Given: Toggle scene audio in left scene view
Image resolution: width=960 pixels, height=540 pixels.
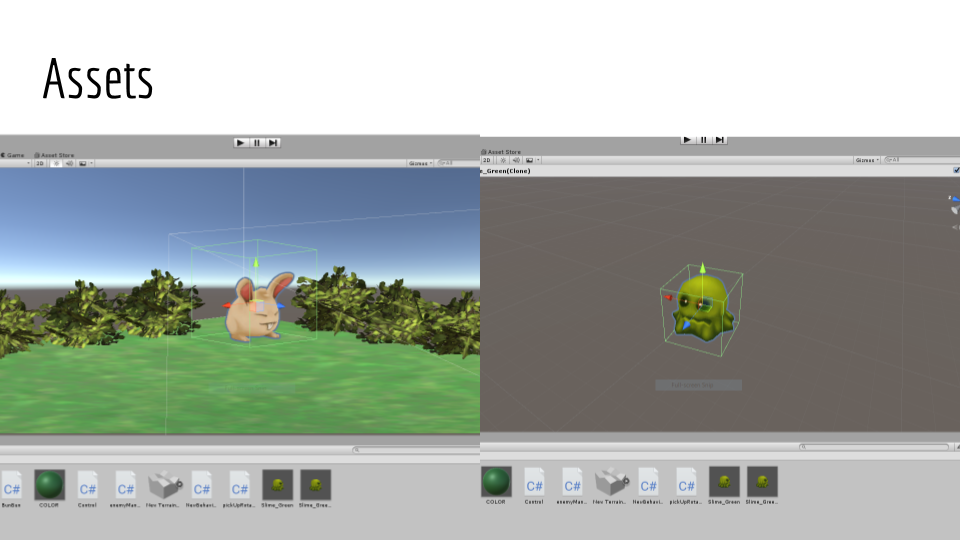Looking at the screenshot, I should tap(69, 163).
